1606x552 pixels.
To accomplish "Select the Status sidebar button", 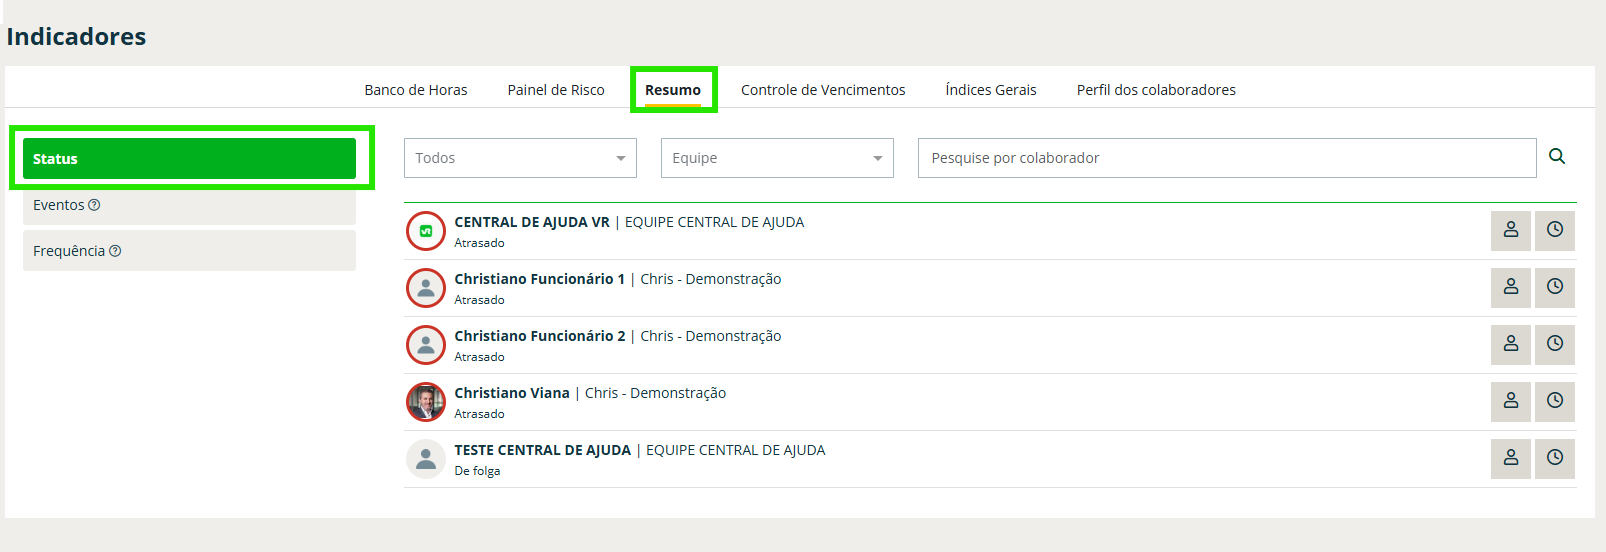I will click(189, 159).
